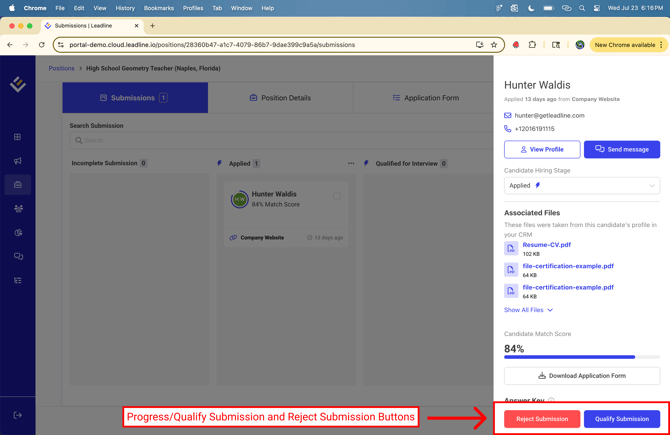Open the Candidate Hiring Stage dropdown
This screenshot has width=670, height=435.
point(581,185)
